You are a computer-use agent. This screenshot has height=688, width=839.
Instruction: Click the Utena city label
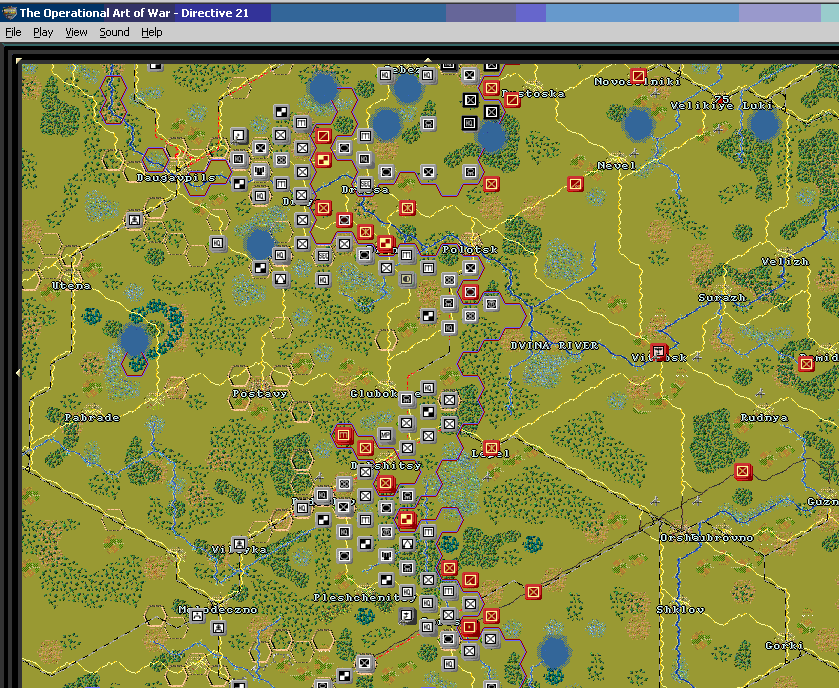[x=71, y=285]
